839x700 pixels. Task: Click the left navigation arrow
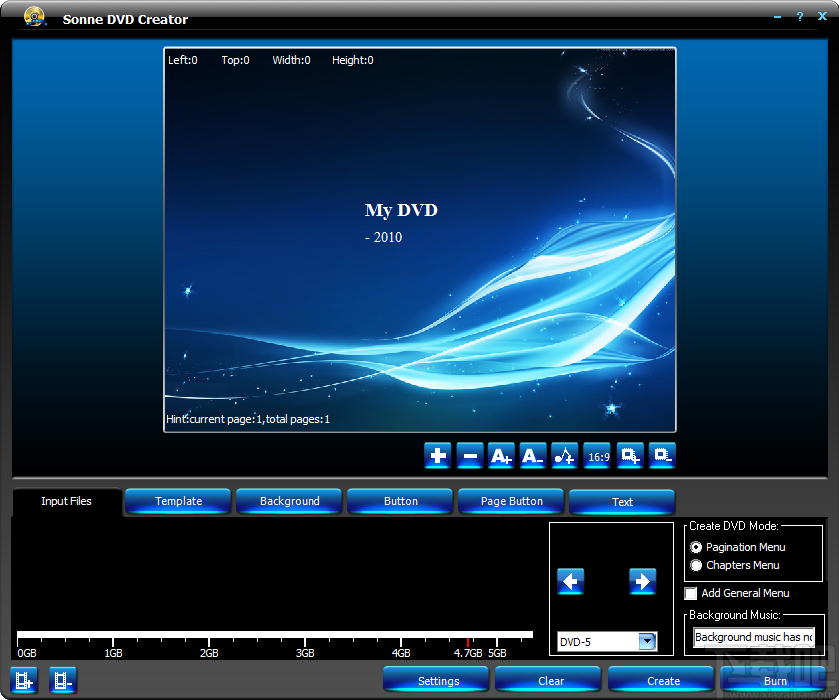(x=571, y=581)
